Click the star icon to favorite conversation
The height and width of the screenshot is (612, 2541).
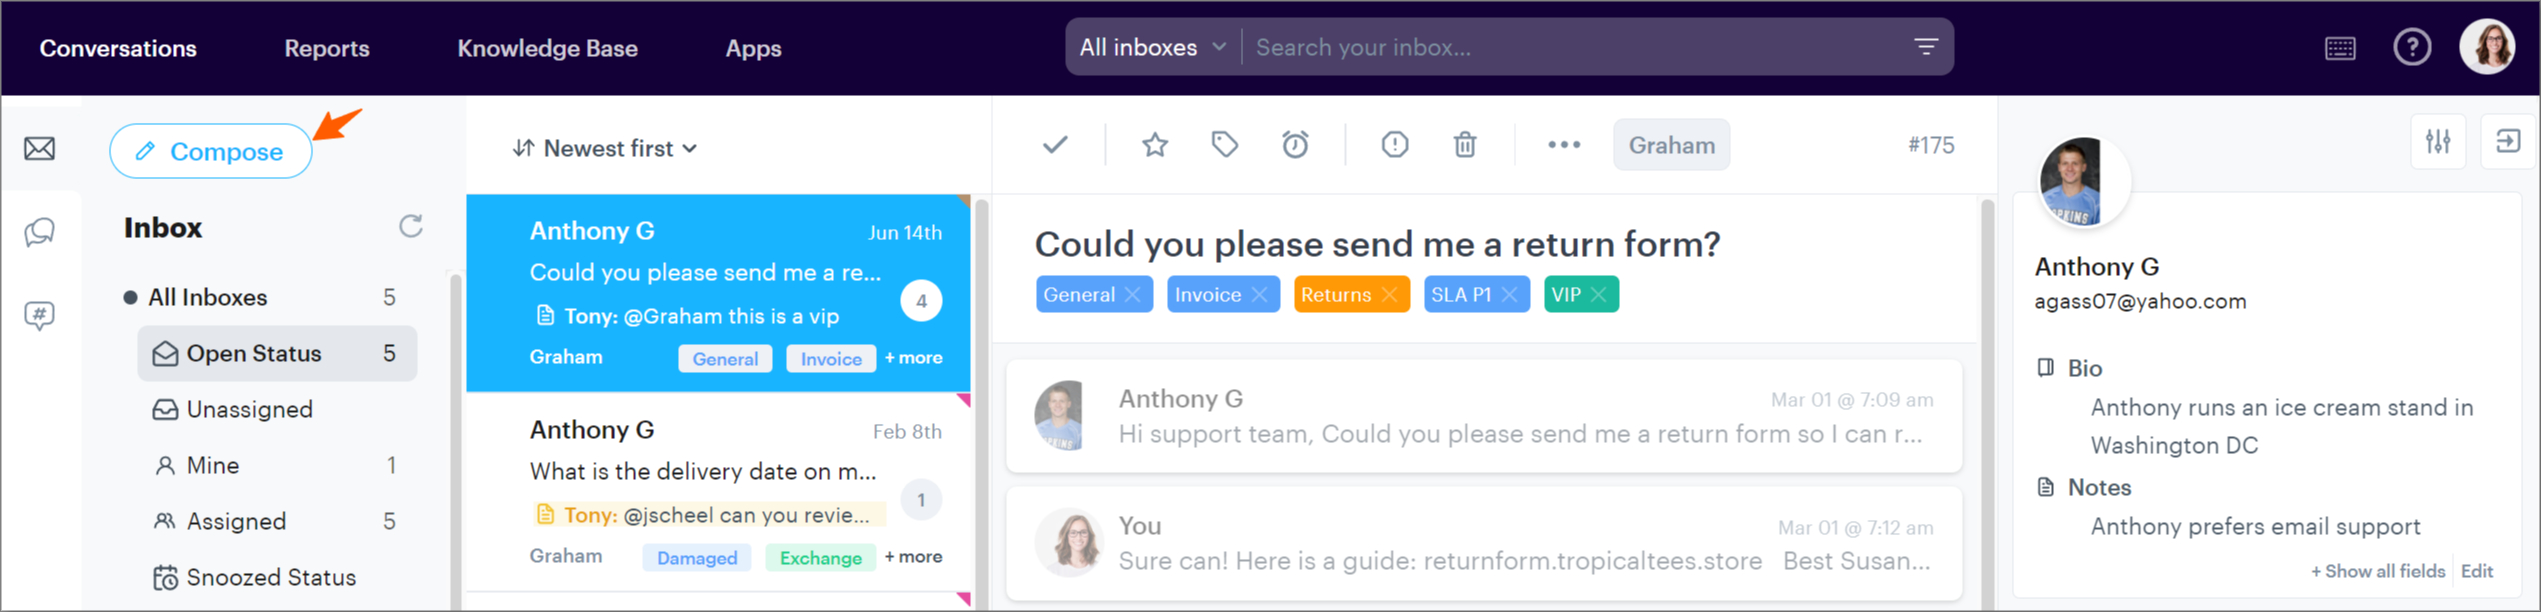coord(1155,146)
